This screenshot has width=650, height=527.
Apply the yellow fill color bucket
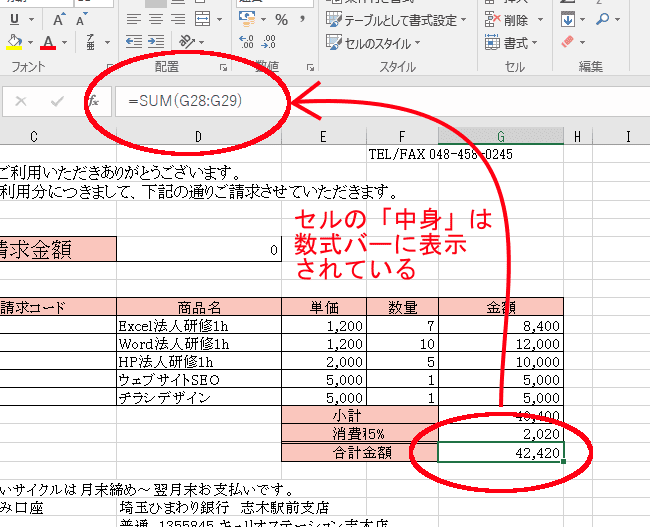tap(13, 43)
